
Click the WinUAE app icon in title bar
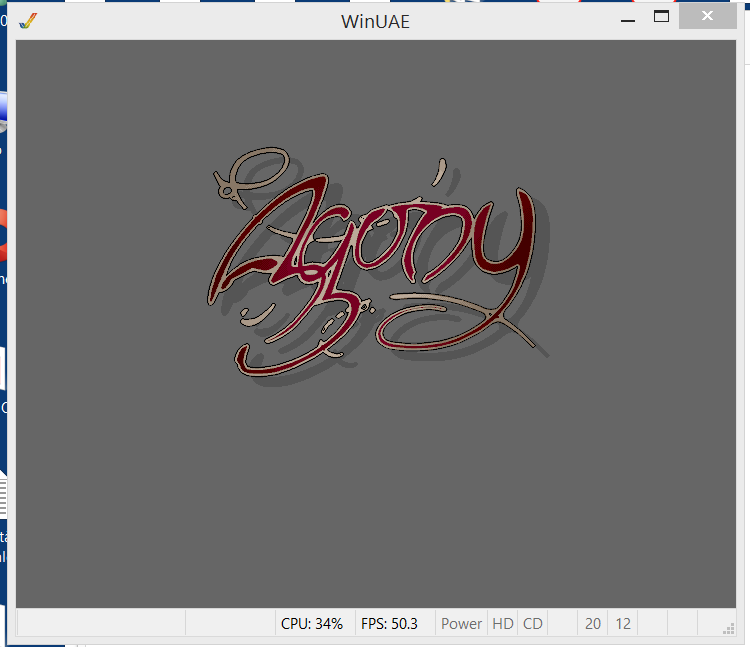click(x=28, y=21)
